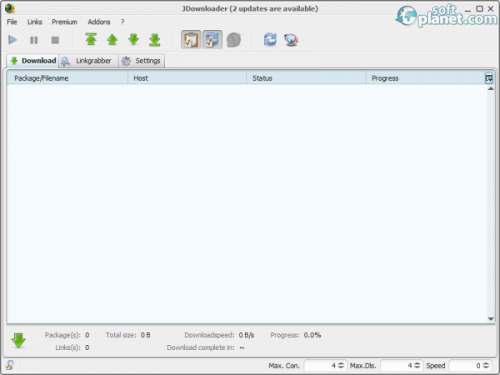Image resolution: width=500 pixels, height=375 pixels.
Task: Move selection up one position
Action: 112,39
